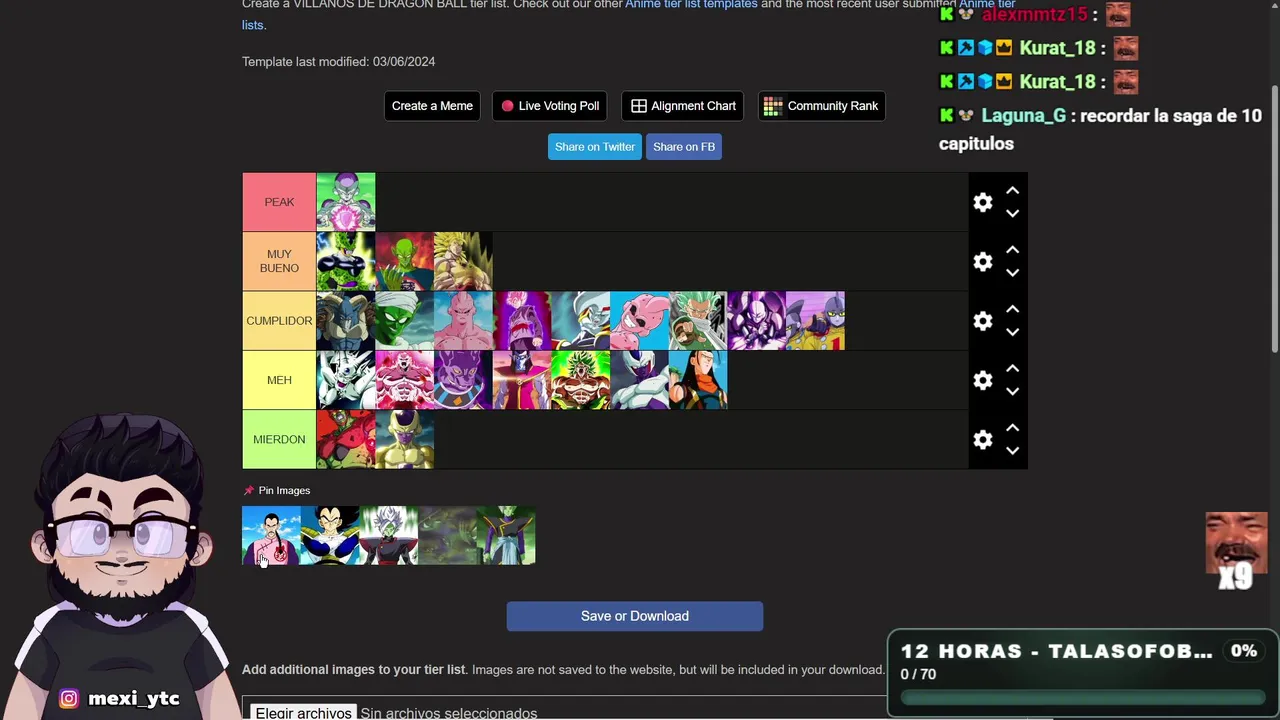This screenshot has width=1280, height=720.
Task: Open settings gear for PEAK tier
Action: point(983,202)
